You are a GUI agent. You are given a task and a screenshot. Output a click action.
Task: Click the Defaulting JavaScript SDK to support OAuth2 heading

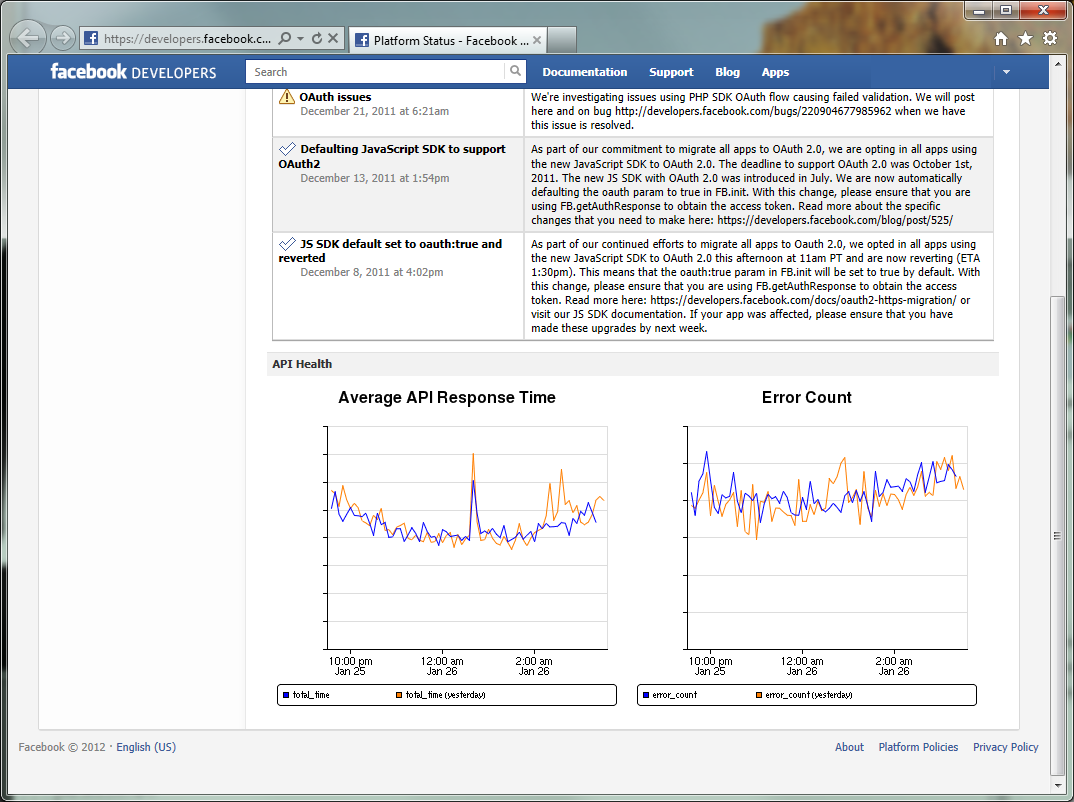pyautogui.click(x=392, y=156)
